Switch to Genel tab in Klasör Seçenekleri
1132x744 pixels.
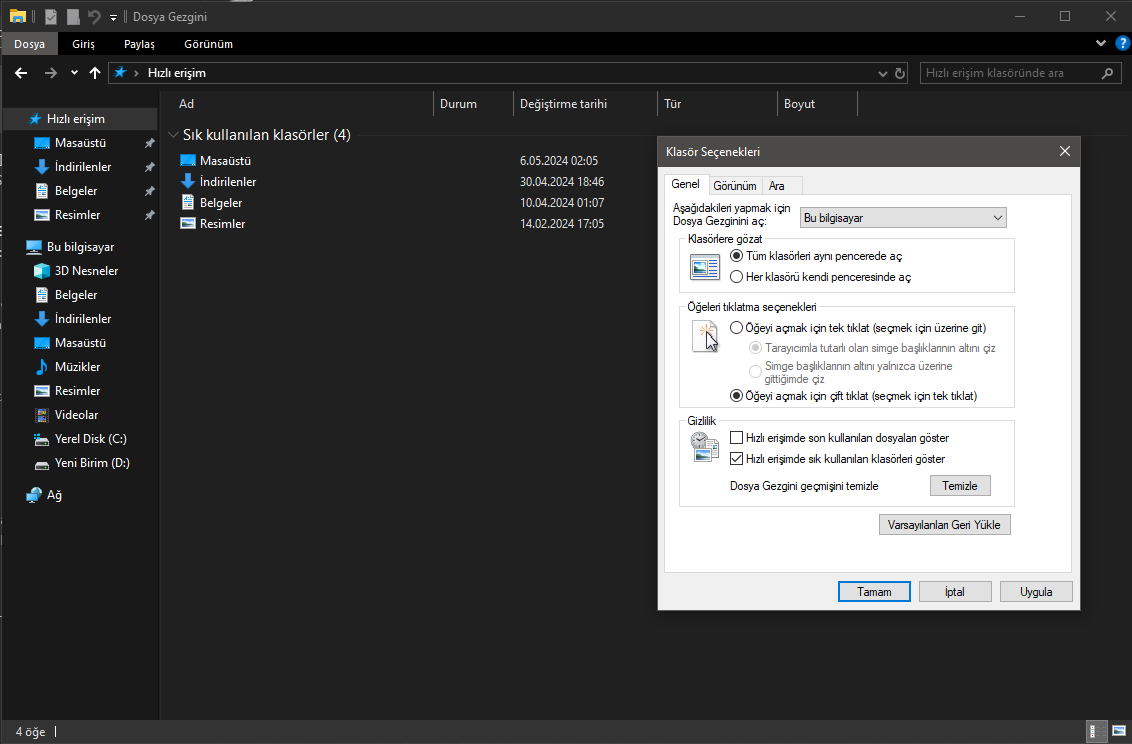click(685, 184)
